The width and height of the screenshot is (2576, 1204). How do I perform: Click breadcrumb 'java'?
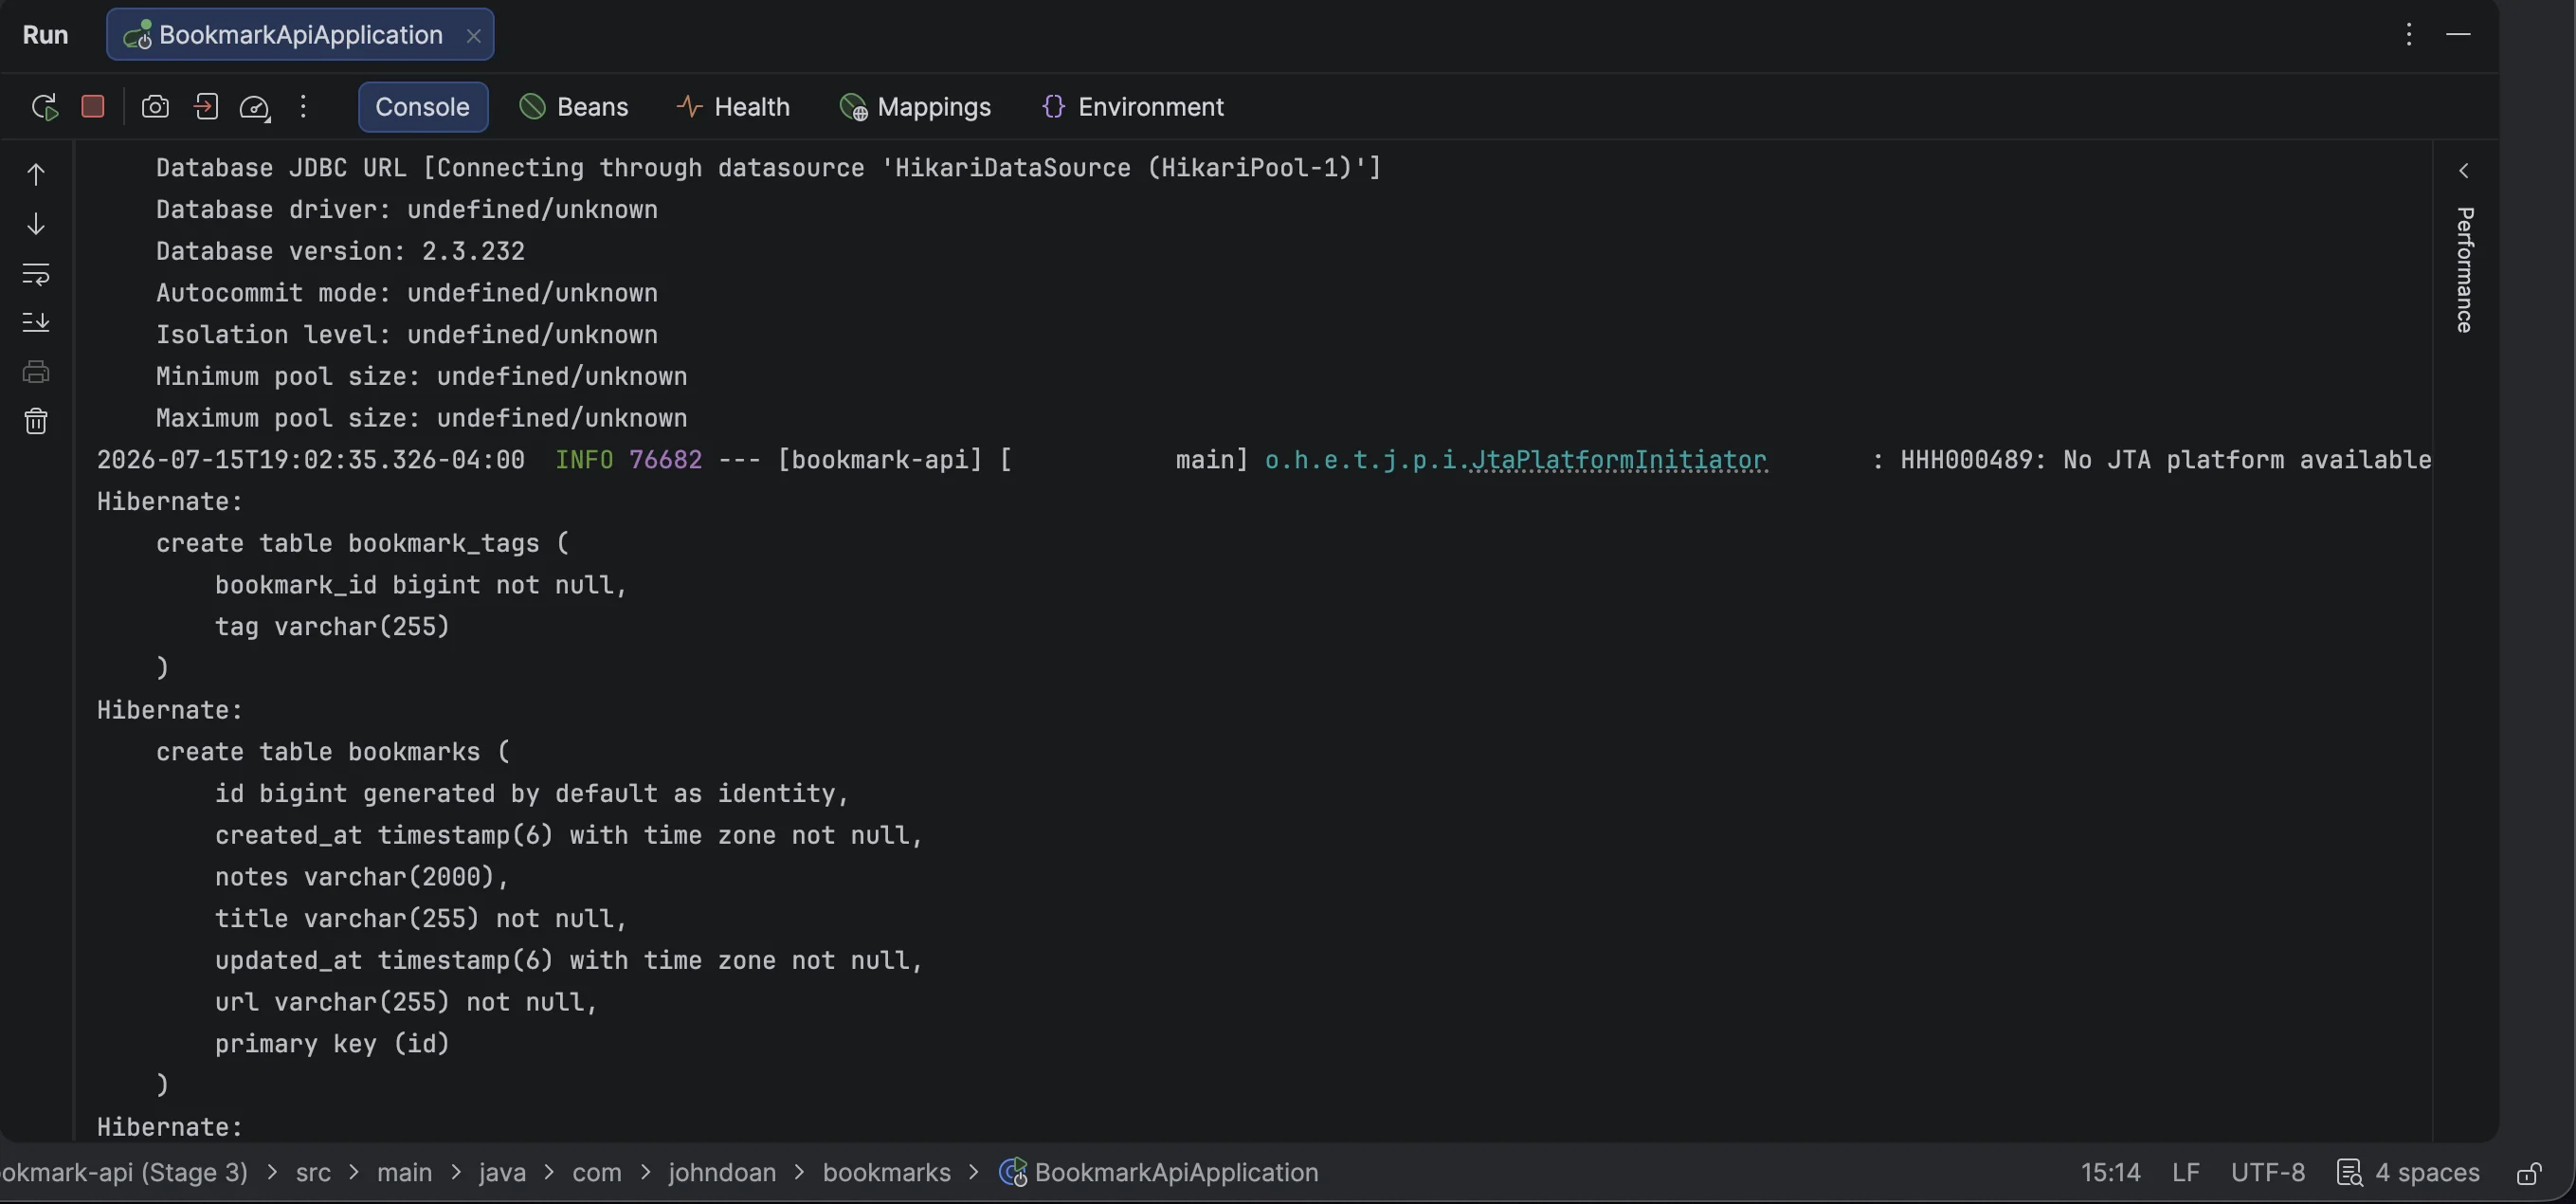[502, 1172]
